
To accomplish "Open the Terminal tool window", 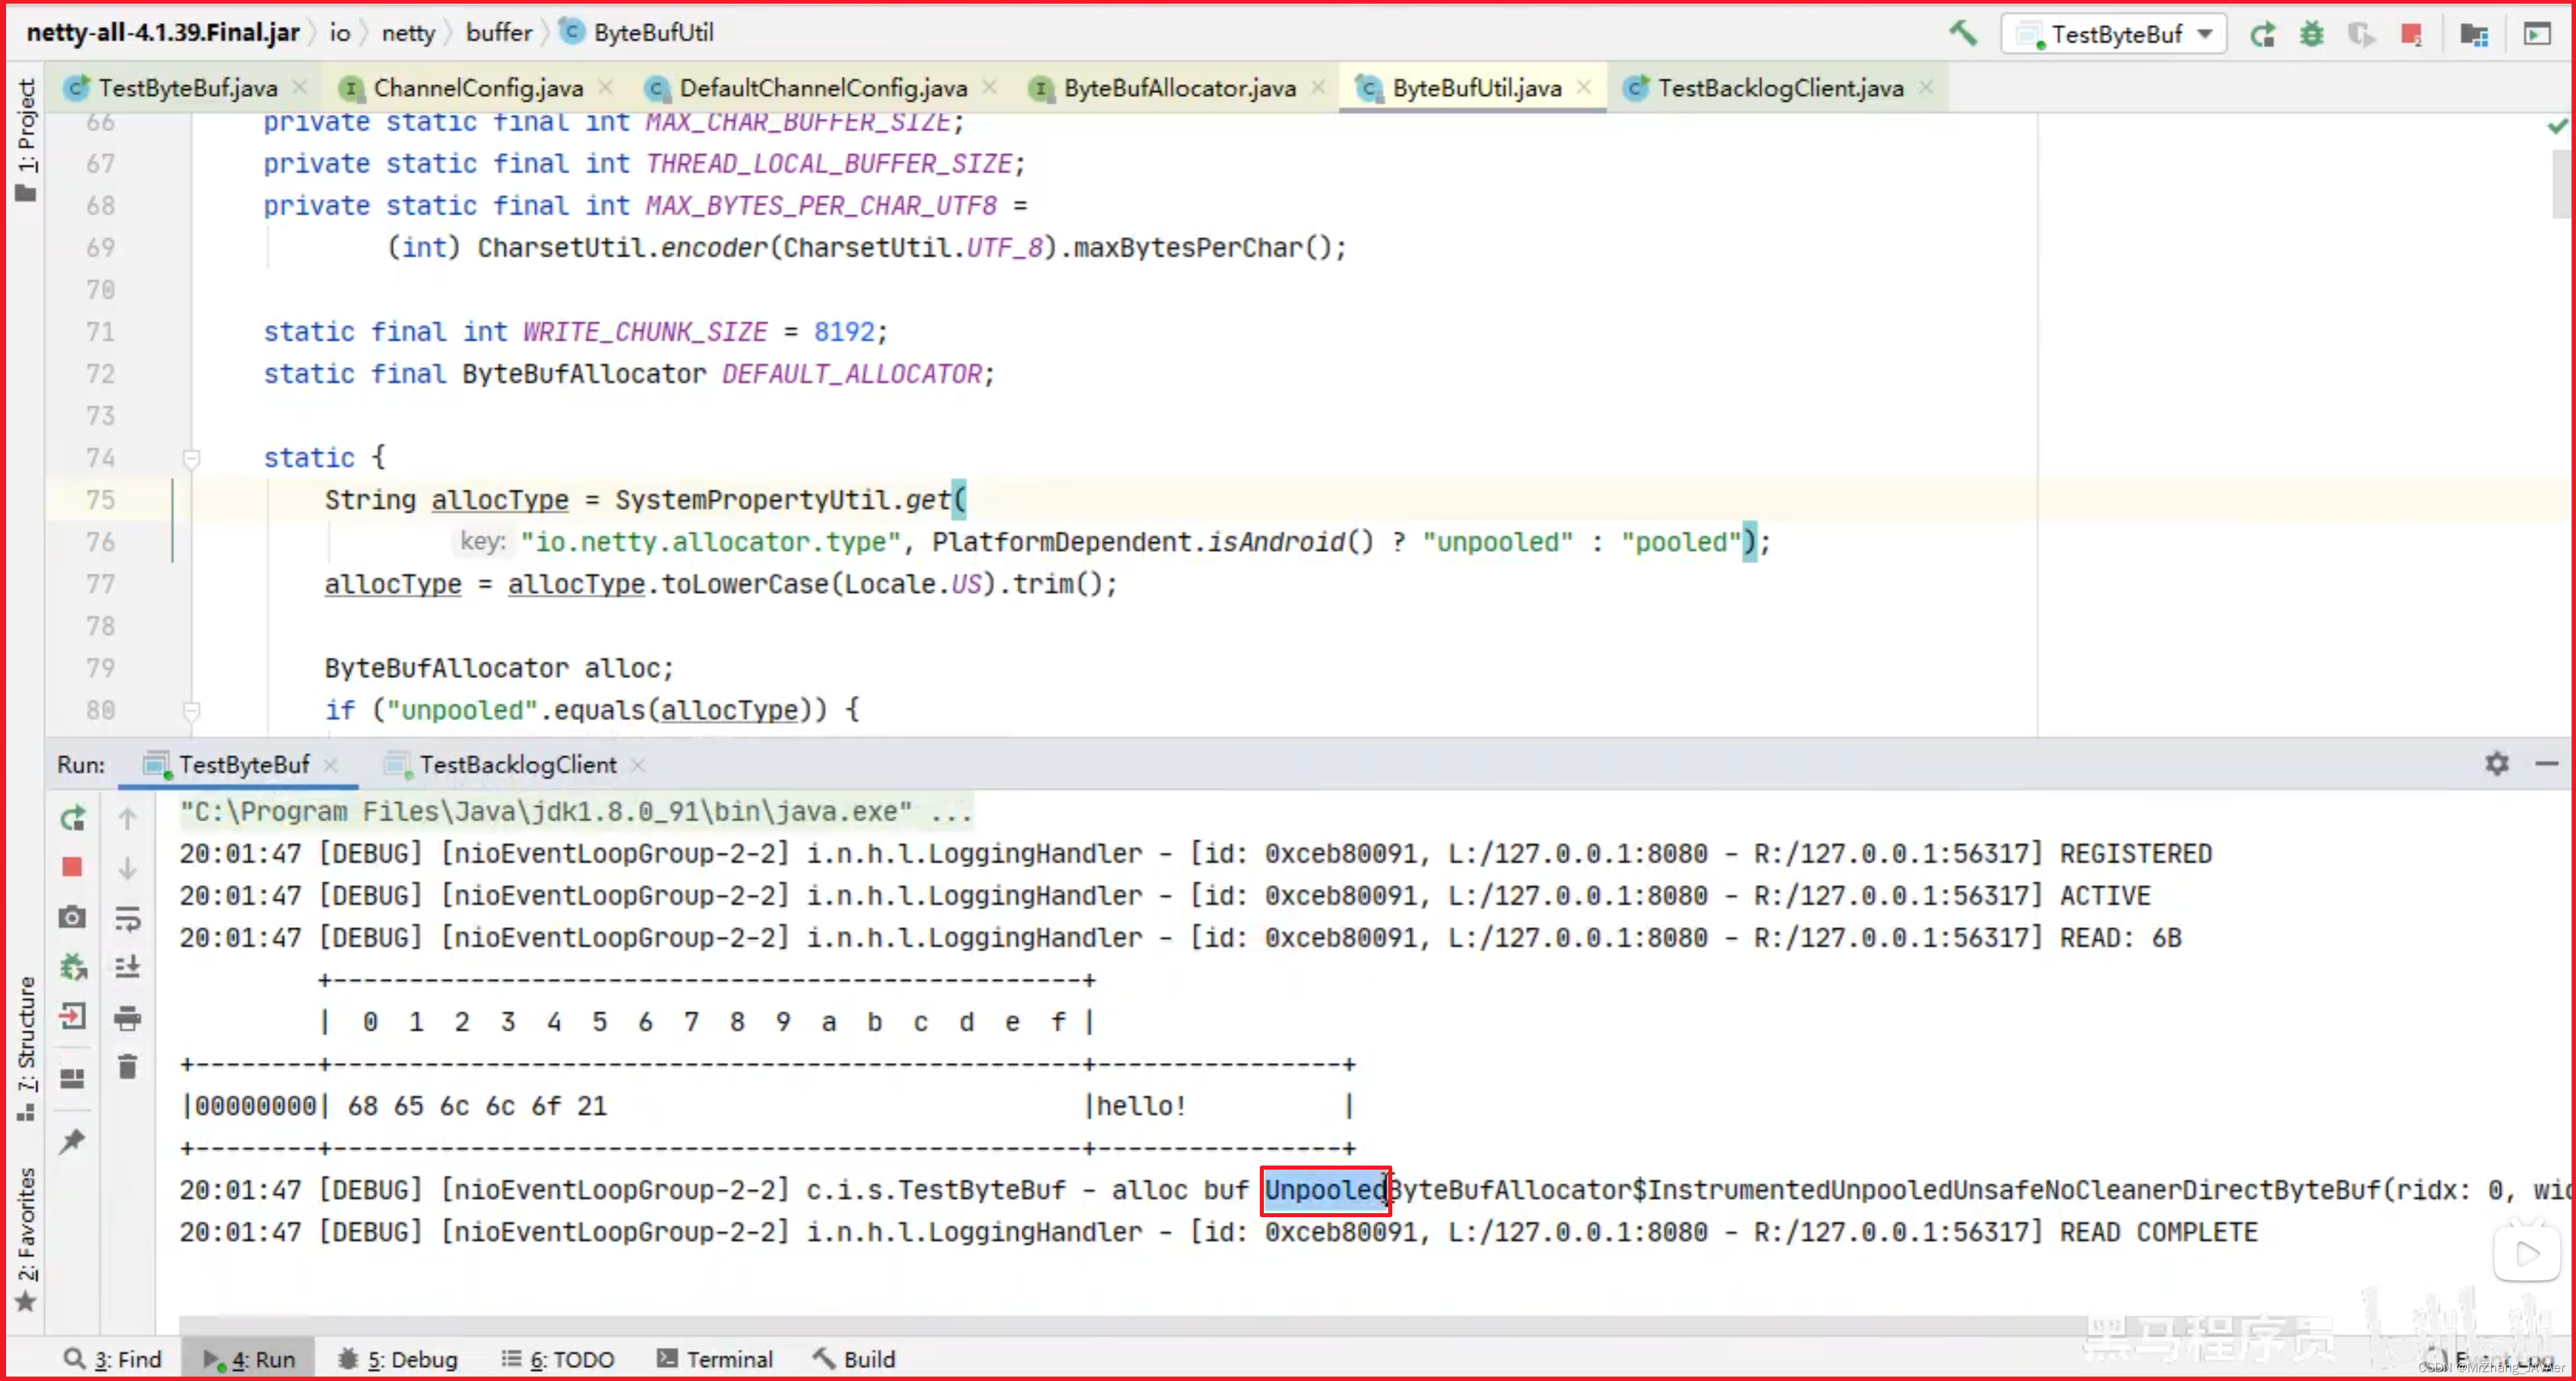I will (715, 1359).
